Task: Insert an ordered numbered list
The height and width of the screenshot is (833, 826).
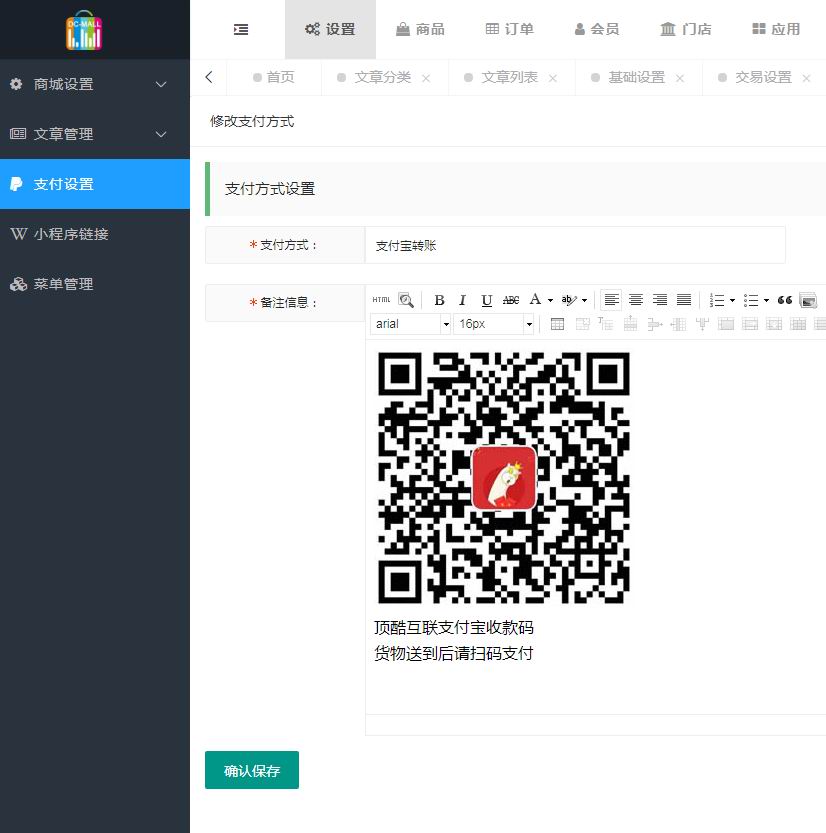Action: (x=717, y=301)
